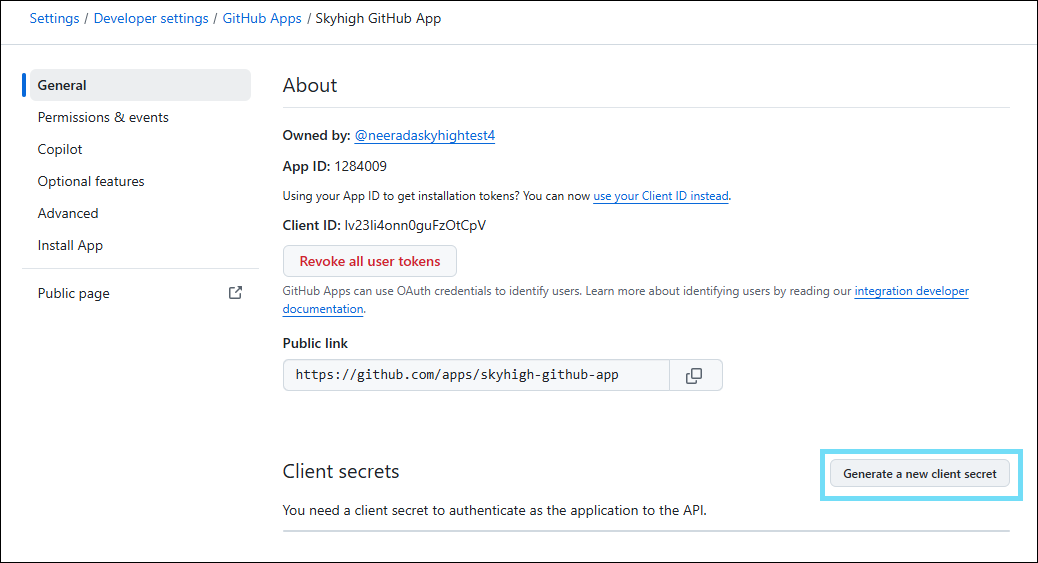Open the external link icon beside Public page
This screenshot has width=1038, height=563.
pos(235,293)
